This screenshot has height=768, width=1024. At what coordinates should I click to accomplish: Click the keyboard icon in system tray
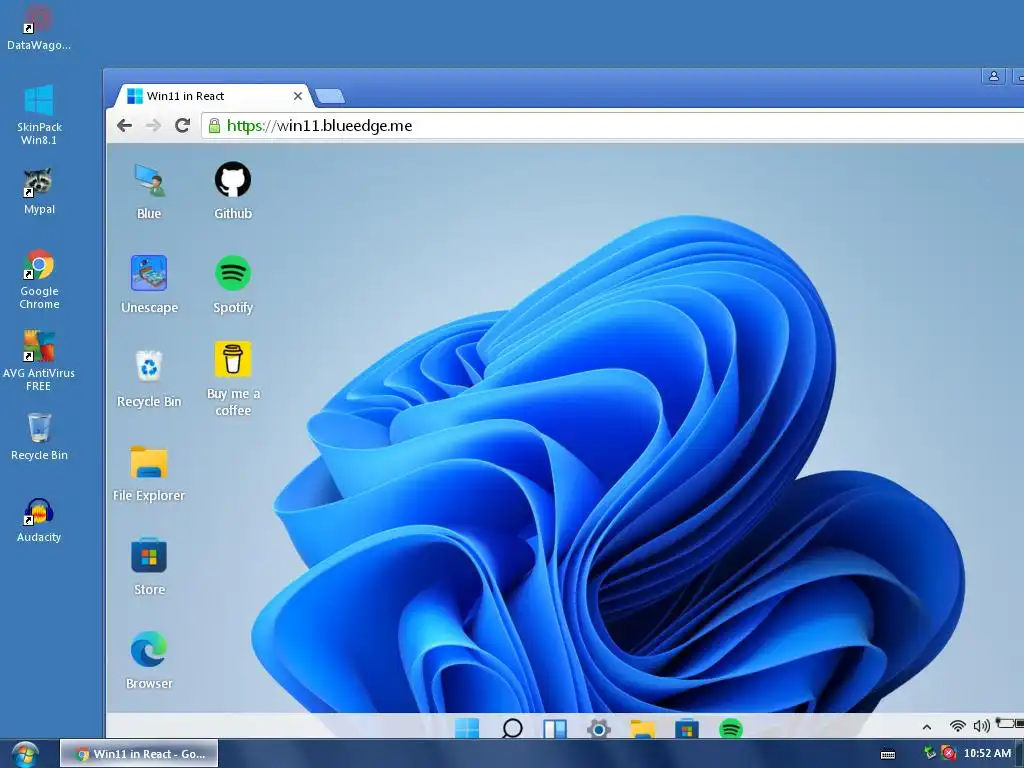tap(888, 754)
